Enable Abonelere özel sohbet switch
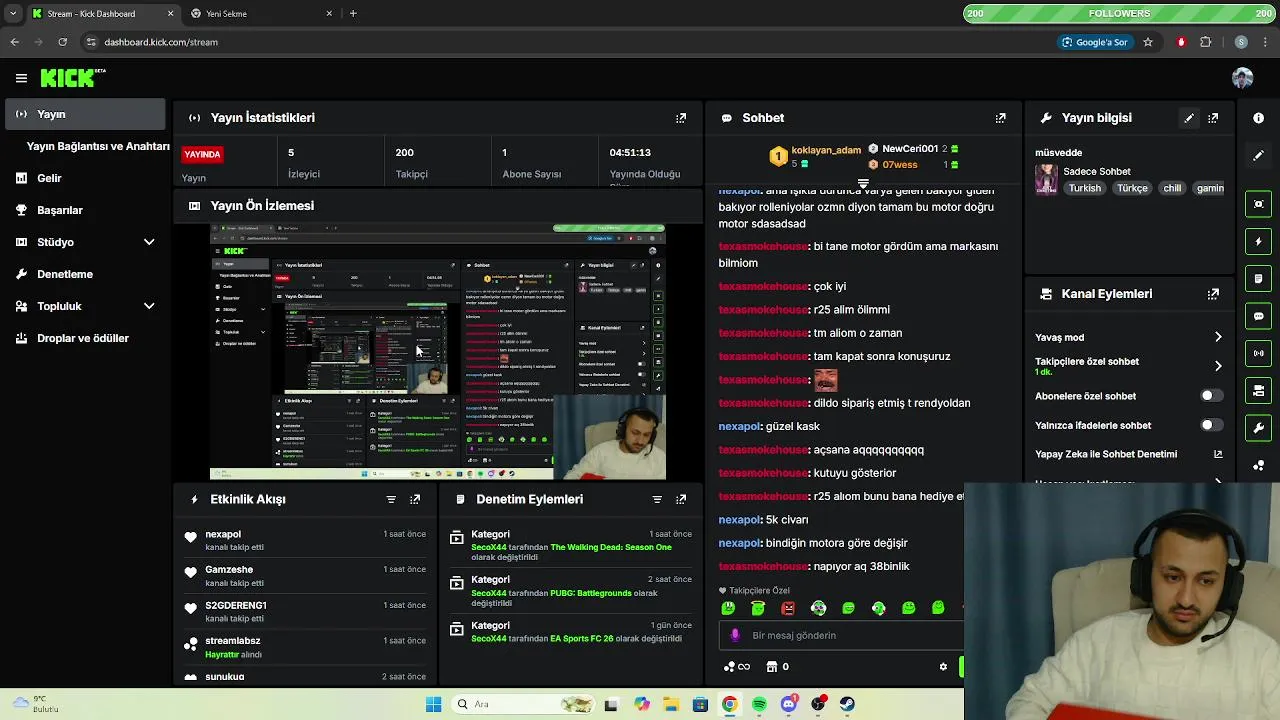Screen dimensions: 1280x720 [1211, 396]
